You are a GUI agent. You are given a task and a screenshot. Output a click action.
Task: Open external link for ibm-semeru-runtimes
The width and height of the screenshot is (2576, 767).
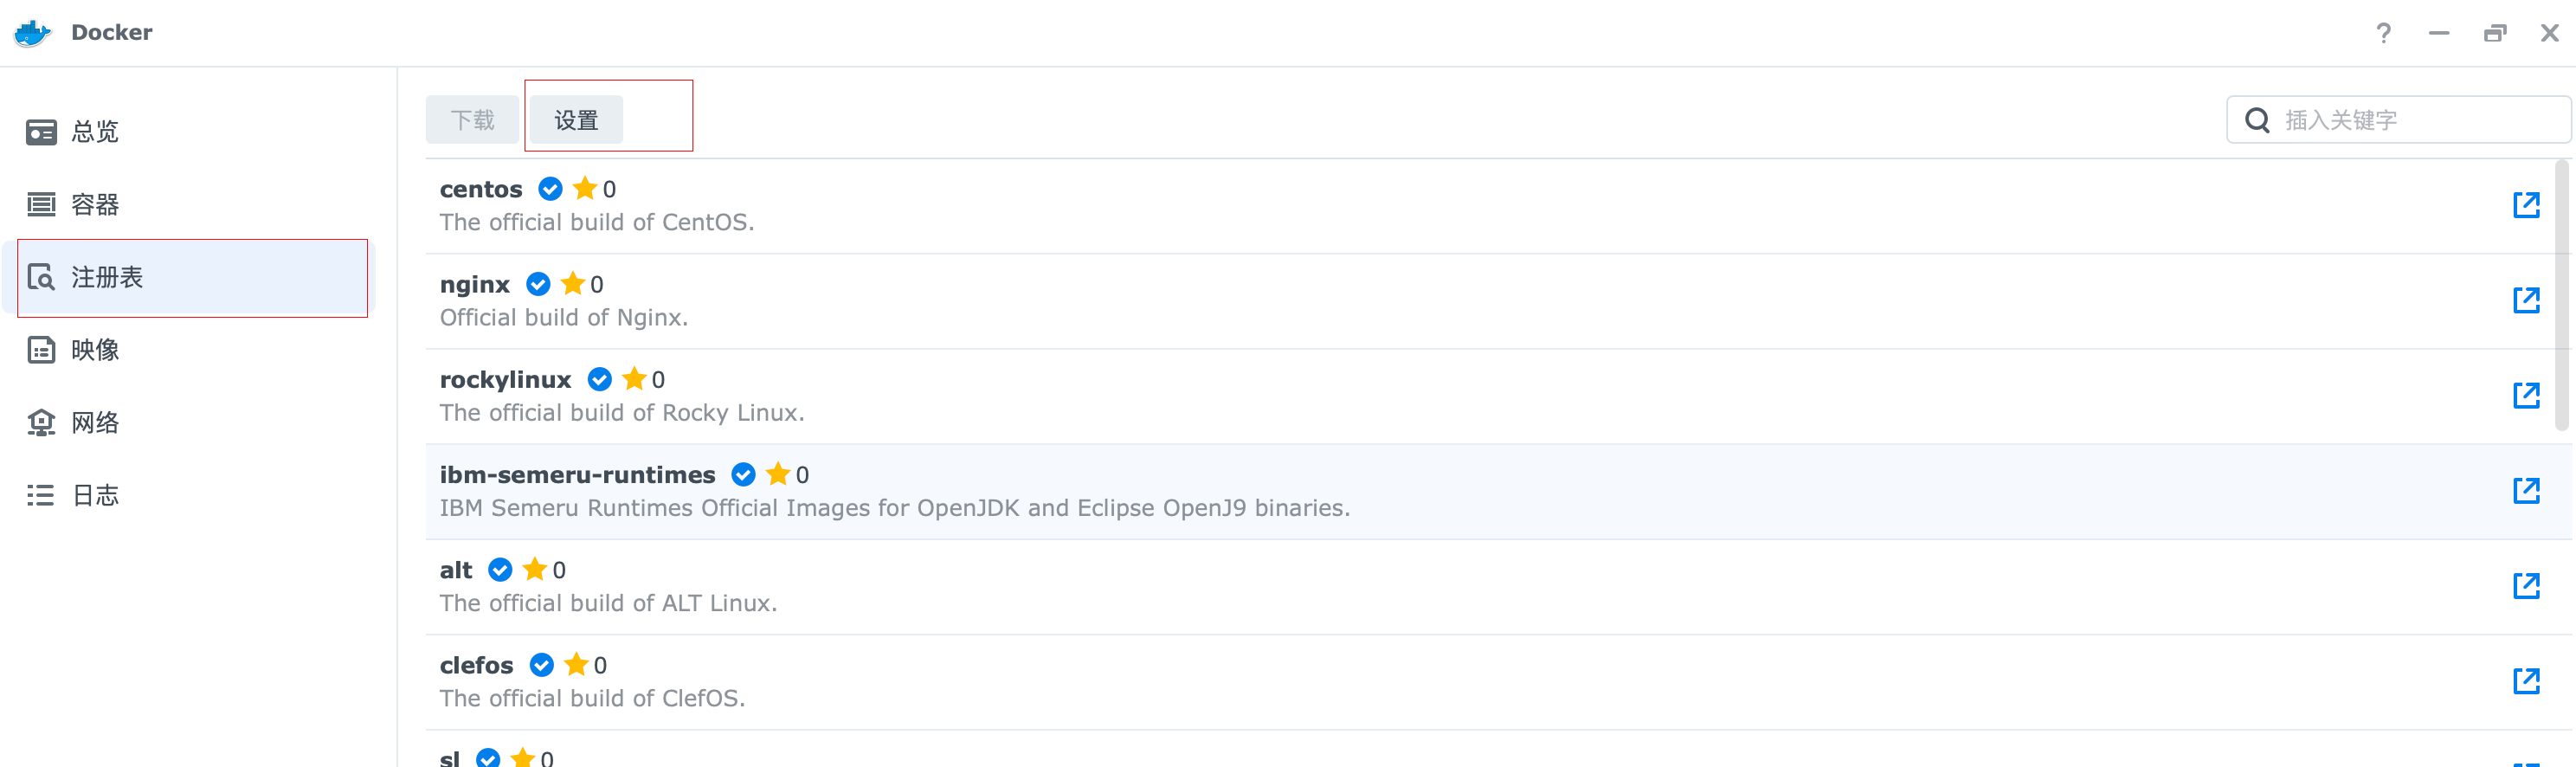click(x=2526, y=490)
